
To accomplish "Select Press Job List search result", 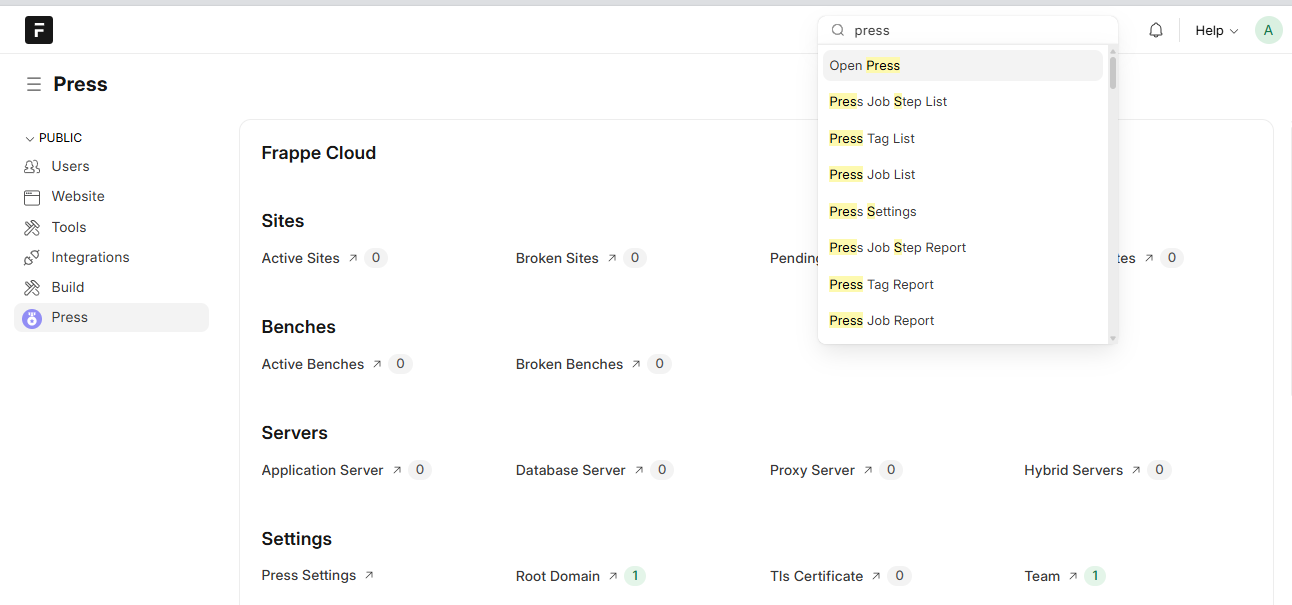I will (872, 175).
